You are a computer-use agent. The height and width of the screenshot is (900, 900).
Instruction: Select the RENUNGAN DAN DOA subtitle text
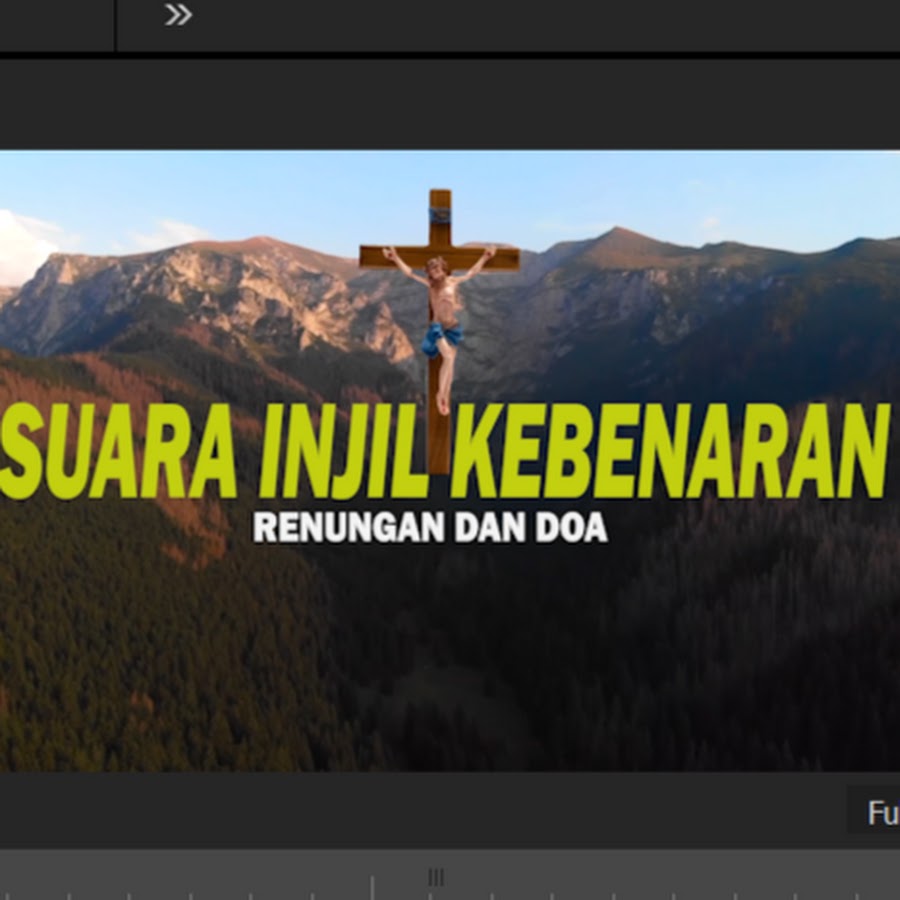(430, 527)
